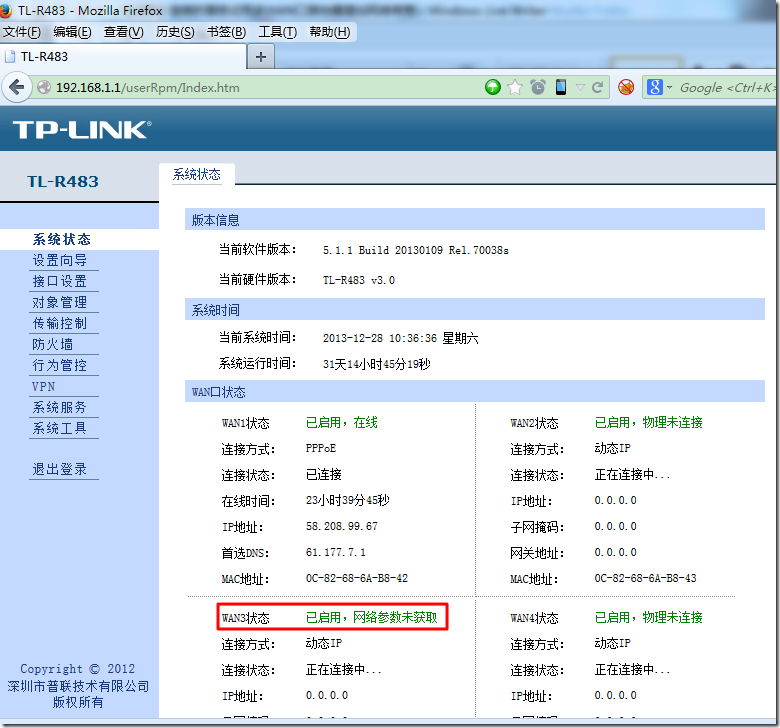Click the green go arrow icon in address bar
The height and width of the screenshot is (728, 780).
coord(492,88)
